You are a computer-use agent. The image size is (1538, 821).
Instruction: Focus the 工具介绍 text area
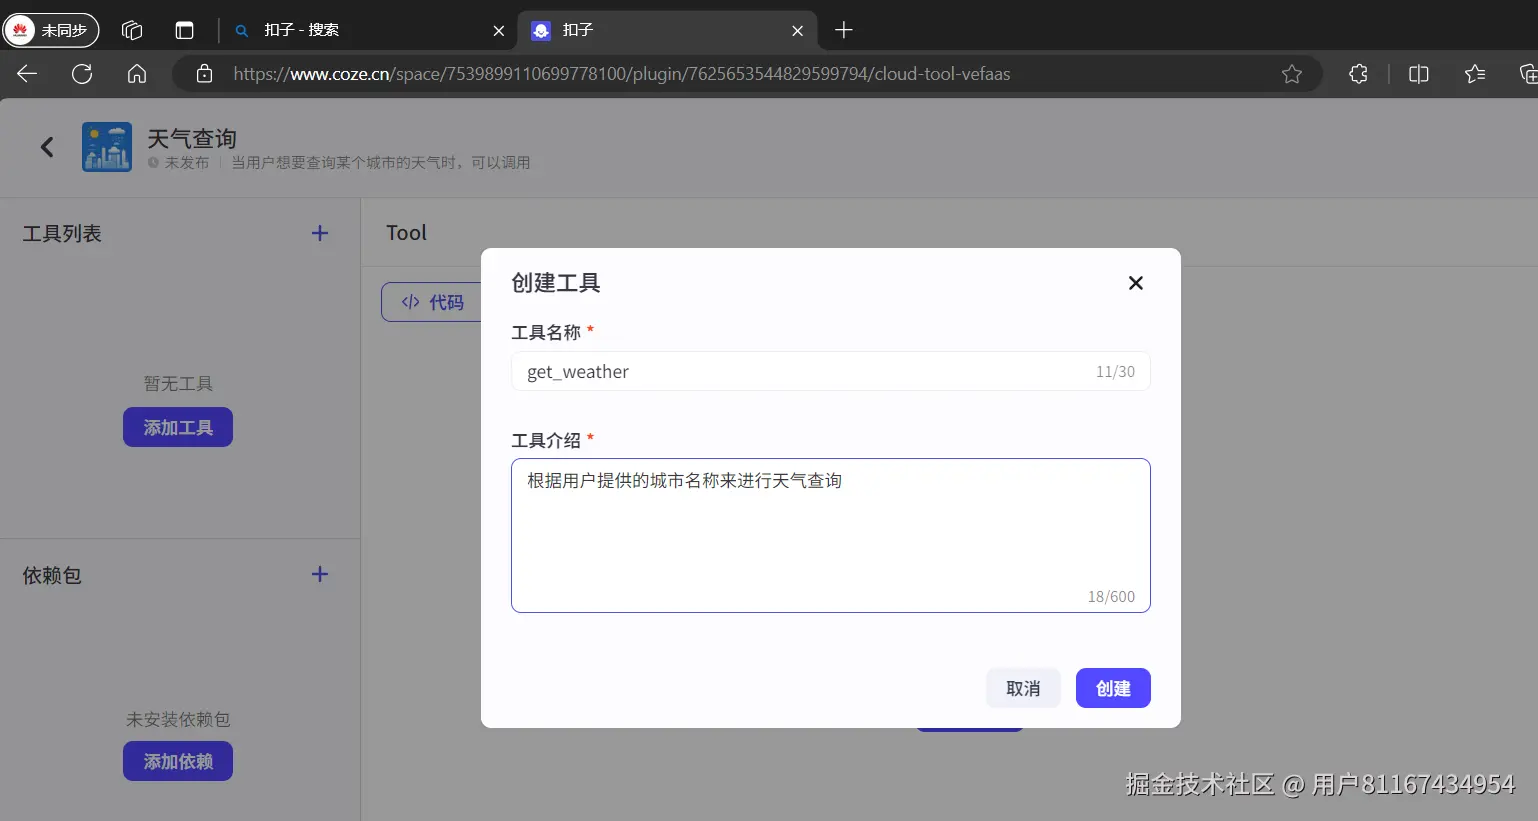tap(831, 535)
